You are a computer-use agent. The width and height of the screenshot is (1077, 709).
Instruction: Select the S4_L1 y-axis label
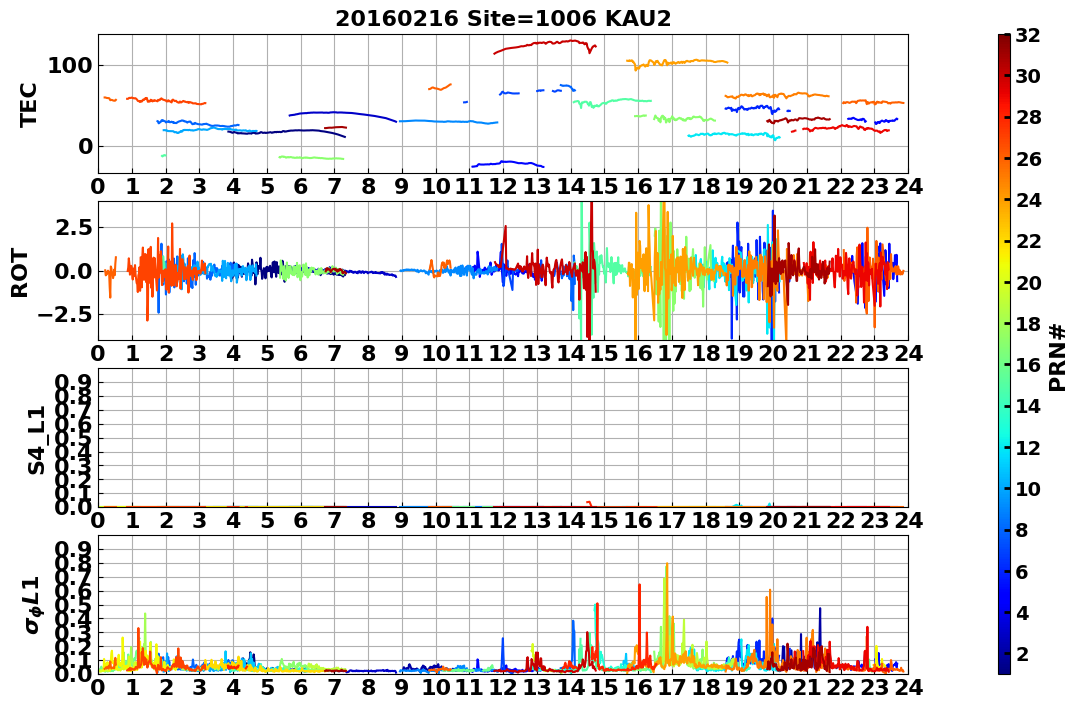[x=36, y=440]
